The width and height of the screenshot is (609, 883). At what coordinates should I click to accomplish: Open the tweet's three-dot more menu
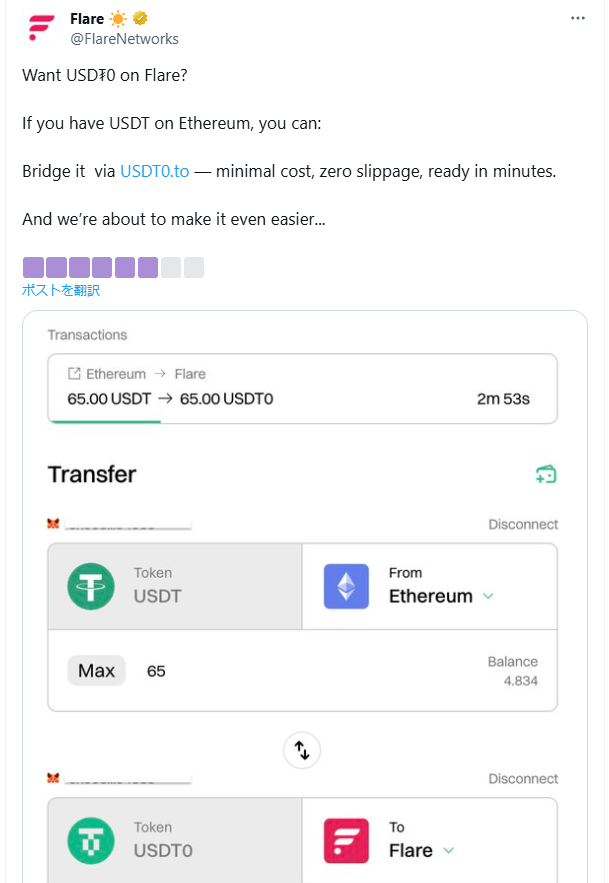pos(577,19)
